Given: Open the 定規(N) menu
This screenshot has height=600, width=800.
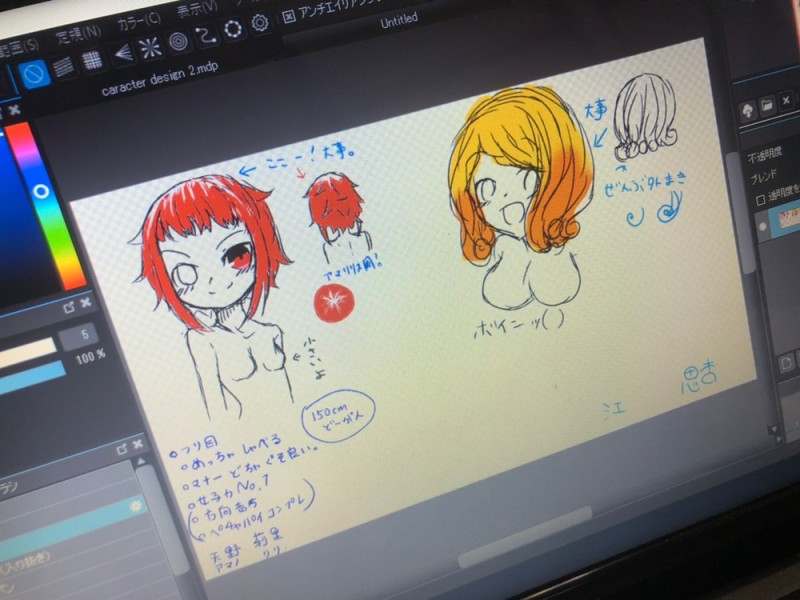Looking at the screenshot, I should click(x=78, y=36).
